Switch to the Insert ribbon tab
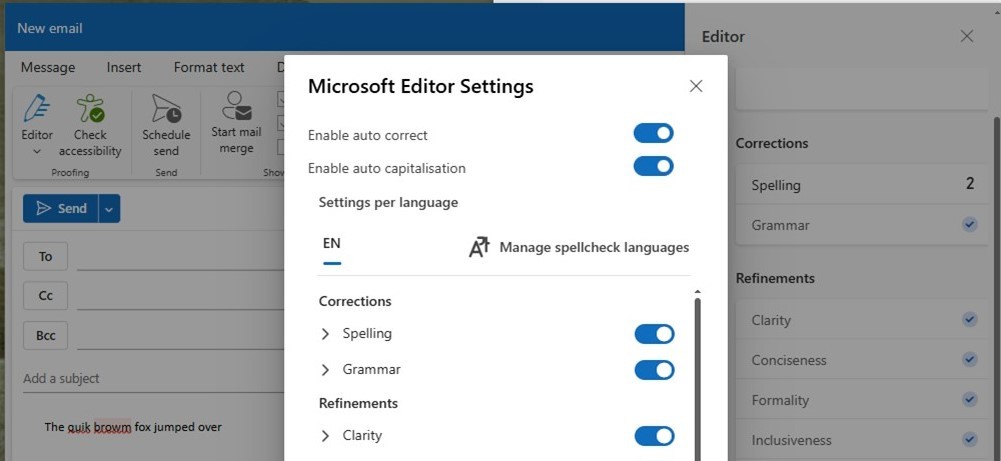 point(124,67)
